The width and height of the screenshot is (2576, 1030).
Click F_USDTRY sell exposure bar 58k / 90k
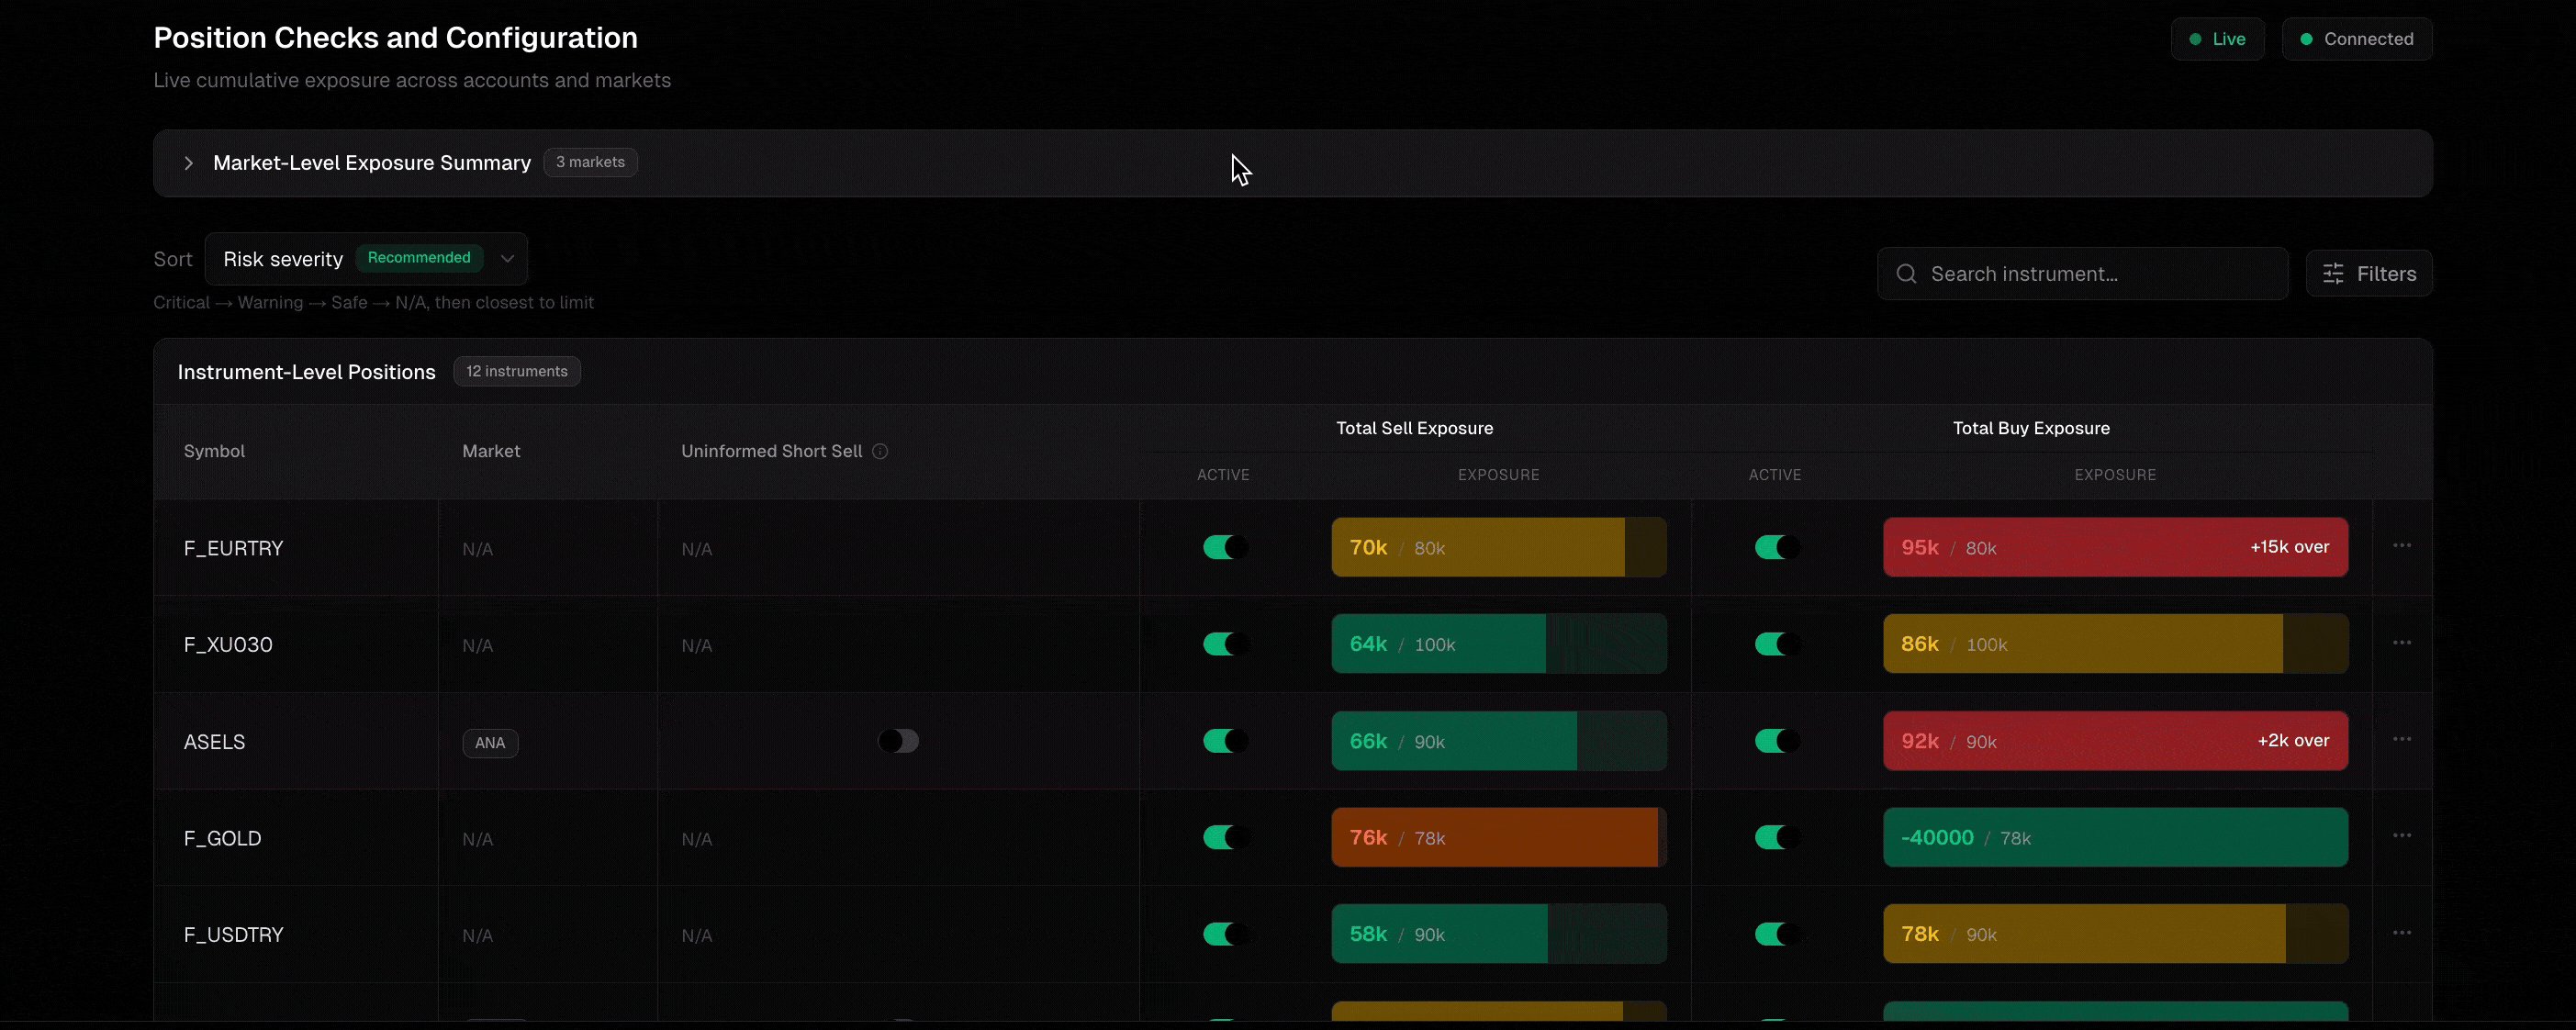[x=1499, y=934]
